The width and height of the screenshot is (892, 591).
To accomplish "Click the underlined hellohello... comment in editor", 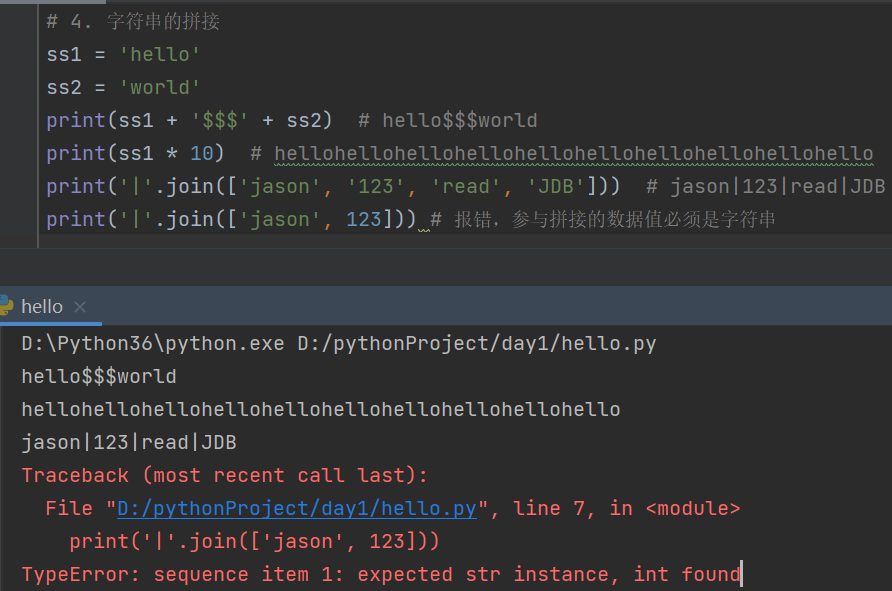I will point(573,154).
